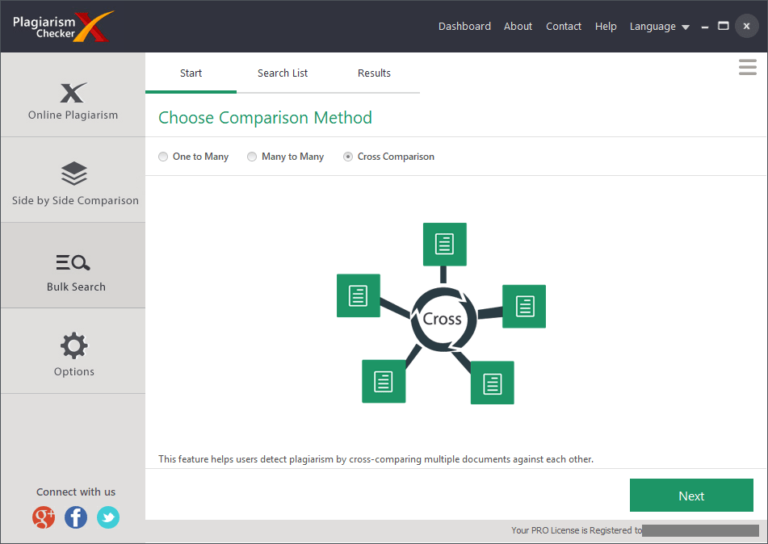Image resolution: width=768 pixels, height=544 pixels.
Task: Click the 'Choose Comparison Method' heading
Action: (x=265, y=118)
